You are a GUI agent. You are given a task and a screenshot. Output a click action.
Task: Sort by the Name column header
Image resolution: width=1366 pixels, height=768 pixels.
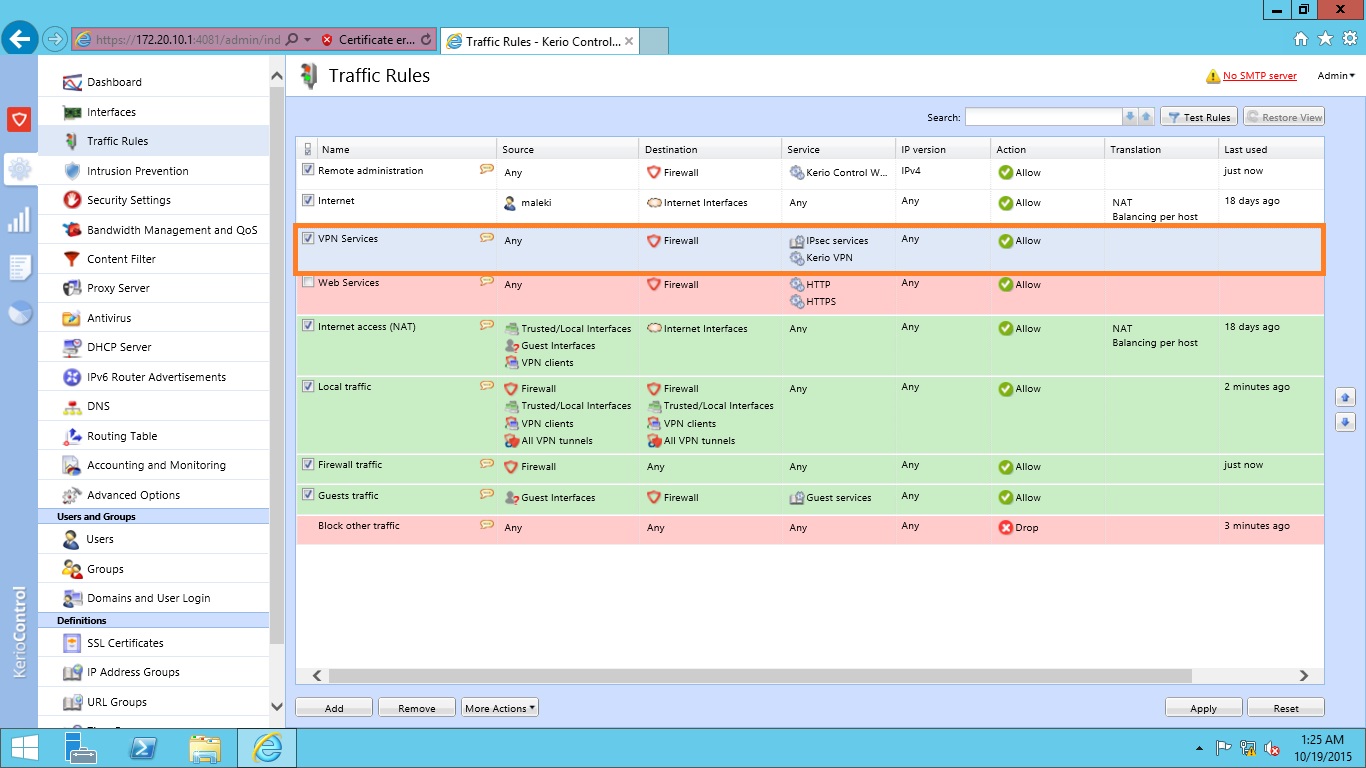(408, 149)
